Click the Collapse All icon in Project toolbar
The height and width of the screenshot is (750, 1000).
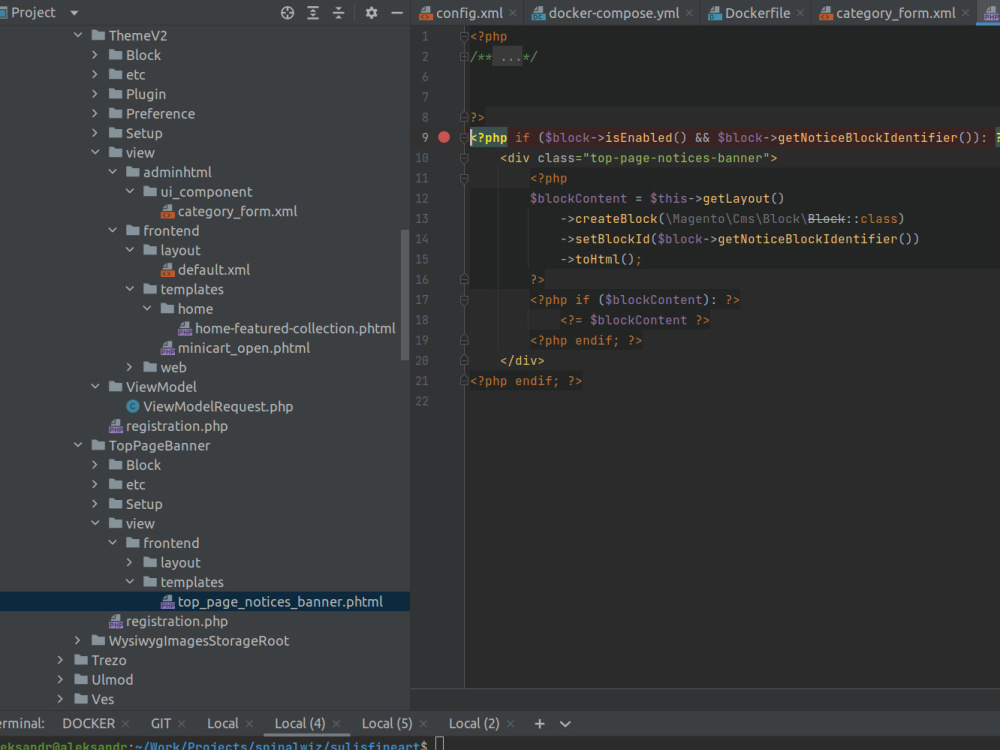pyautogui.click(x=339, y=13)
